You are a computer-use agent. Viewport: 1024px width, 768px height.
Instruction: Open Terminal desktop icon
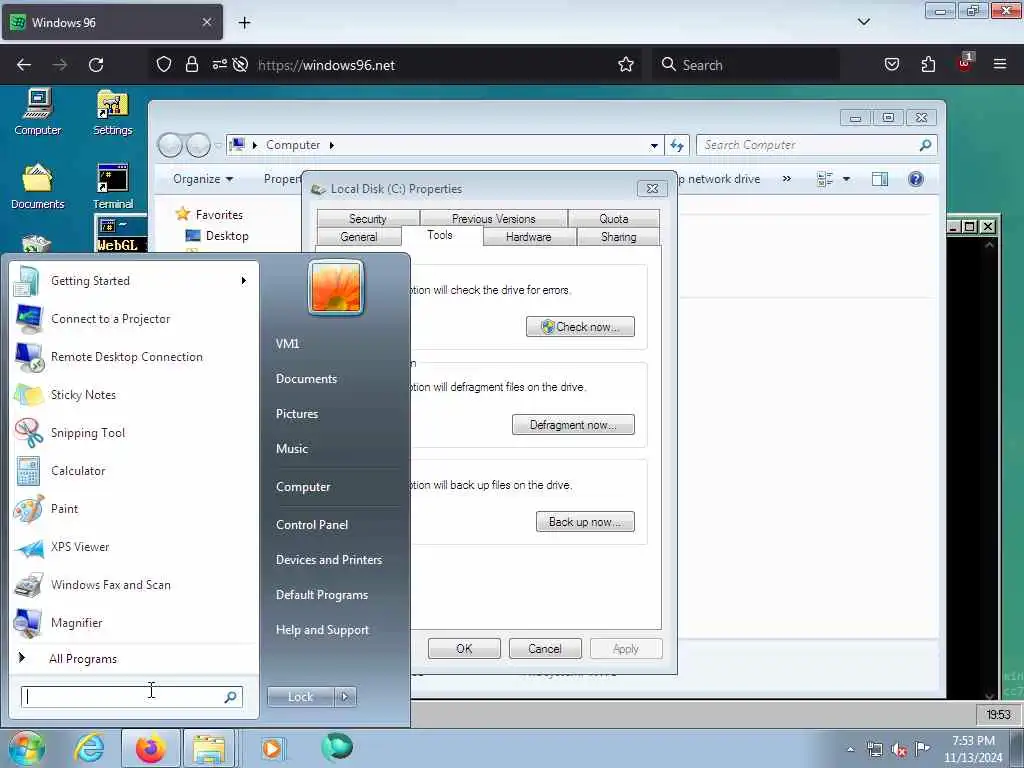coord(112,187)
